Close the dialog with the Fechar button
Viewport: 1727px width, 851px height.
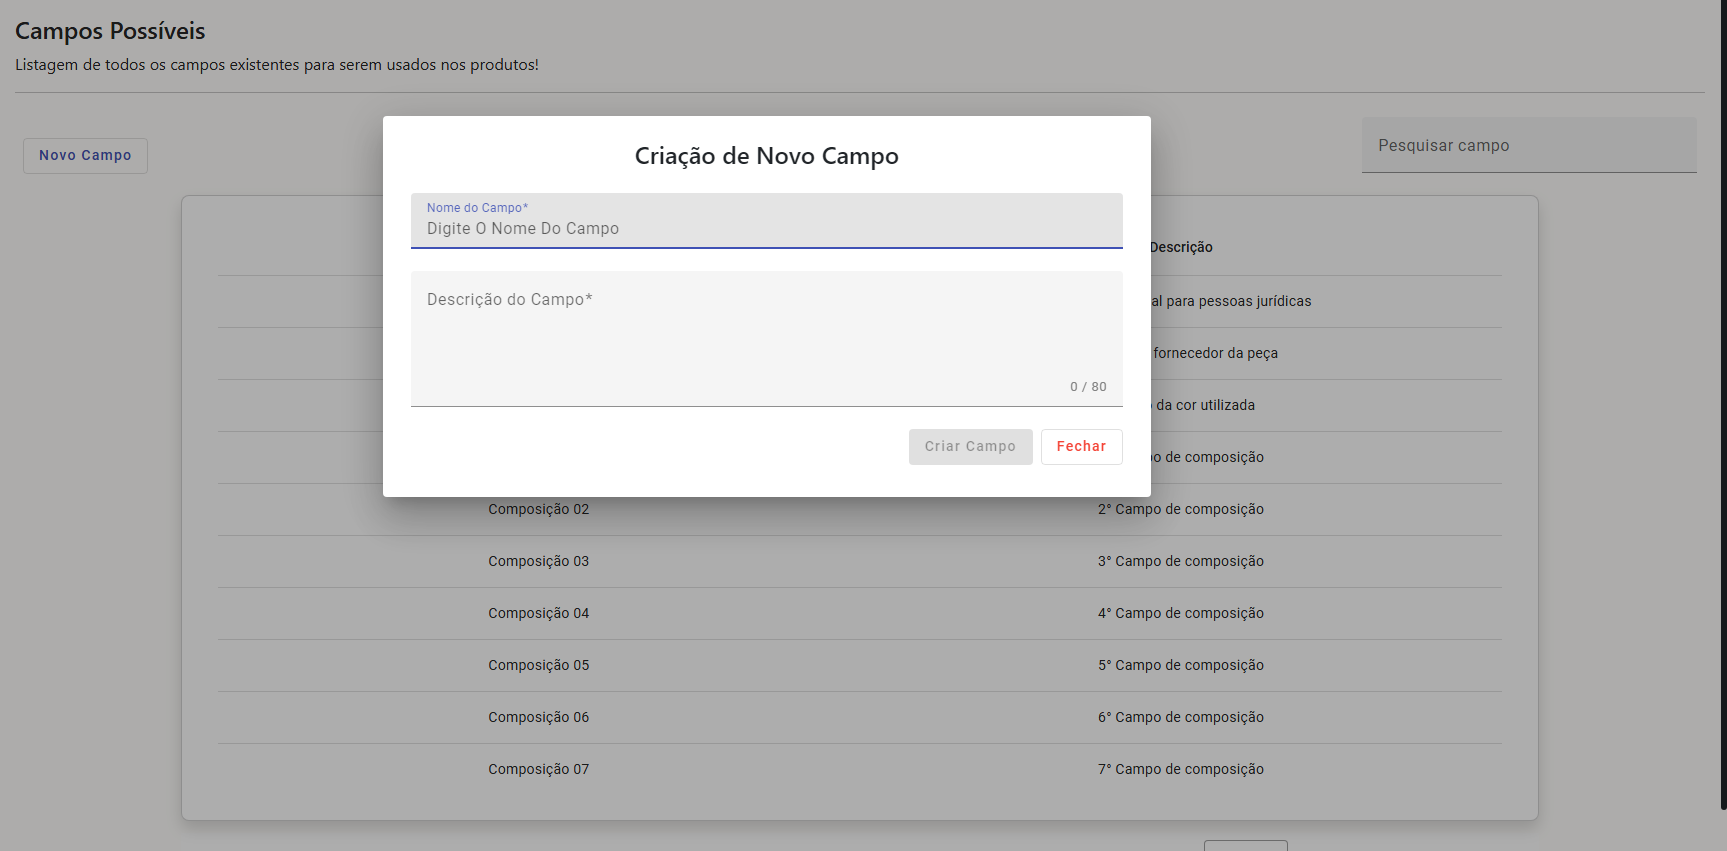pyautogui.click(x=1081, y=447)
